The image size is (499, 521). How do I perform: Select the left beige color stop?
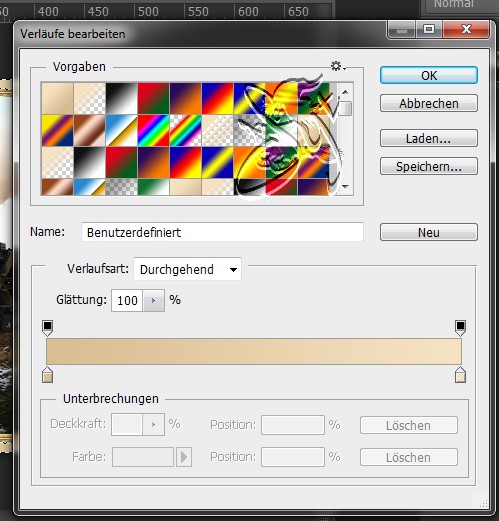(48, 375)
